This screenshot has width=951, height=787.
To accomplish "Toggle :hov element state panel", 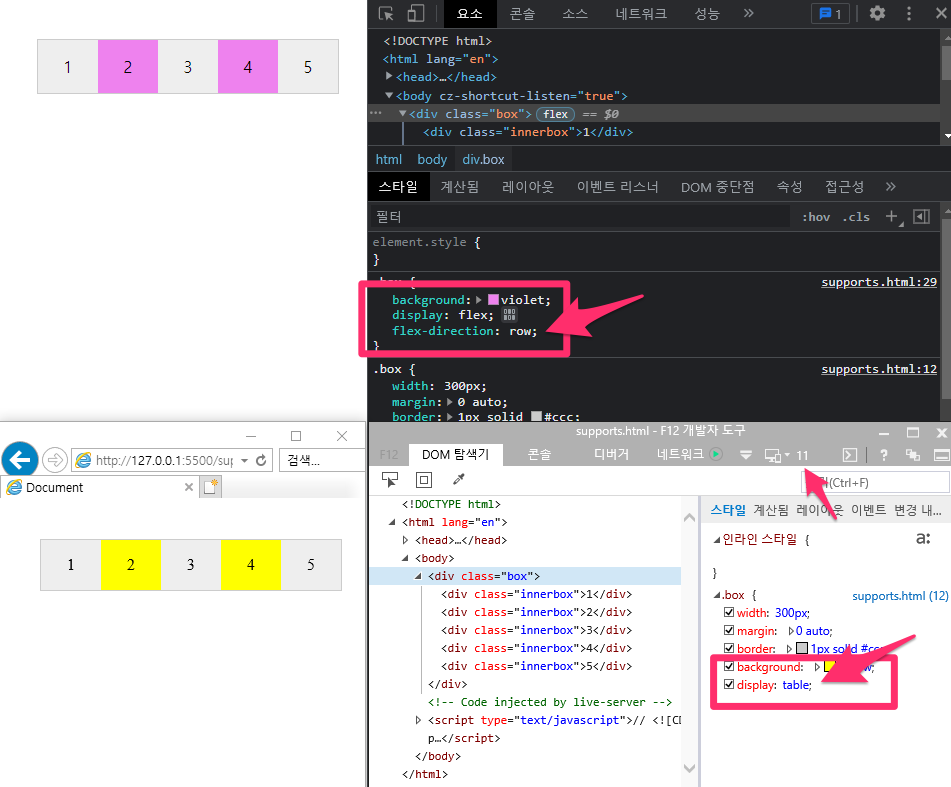I will [x=816, y=217].
